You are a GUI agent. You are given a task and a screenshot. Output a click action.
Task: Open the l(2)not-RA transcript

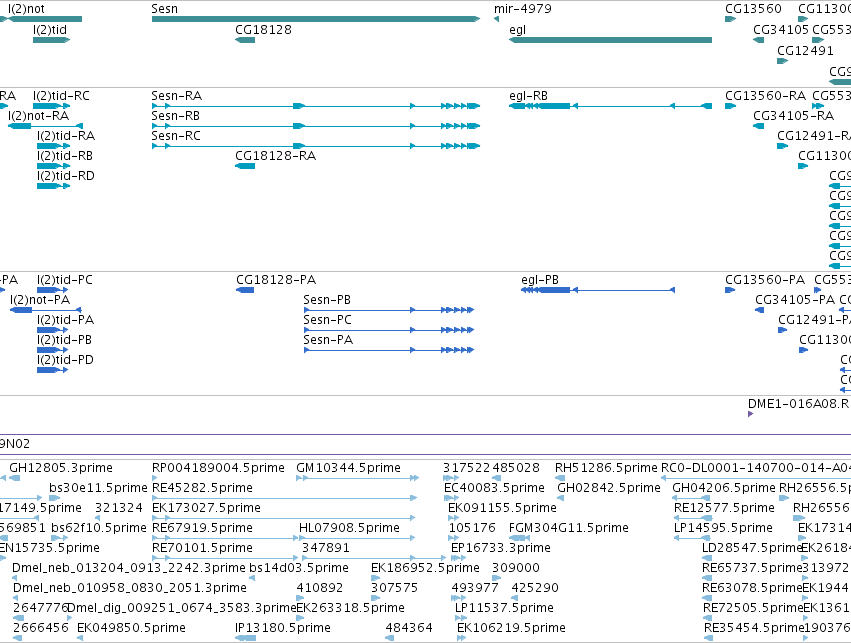(x=46, y=126)
